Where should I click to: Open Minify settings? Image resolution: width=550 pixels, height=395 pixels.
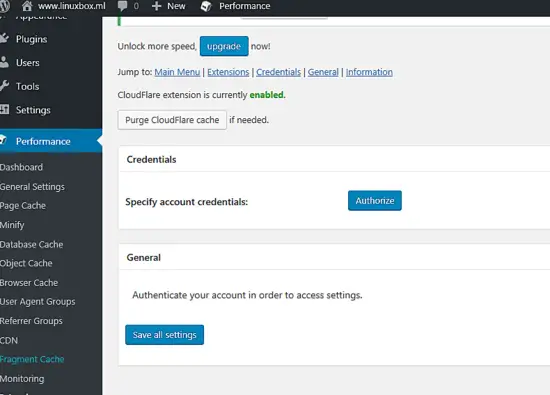[12, 225]
